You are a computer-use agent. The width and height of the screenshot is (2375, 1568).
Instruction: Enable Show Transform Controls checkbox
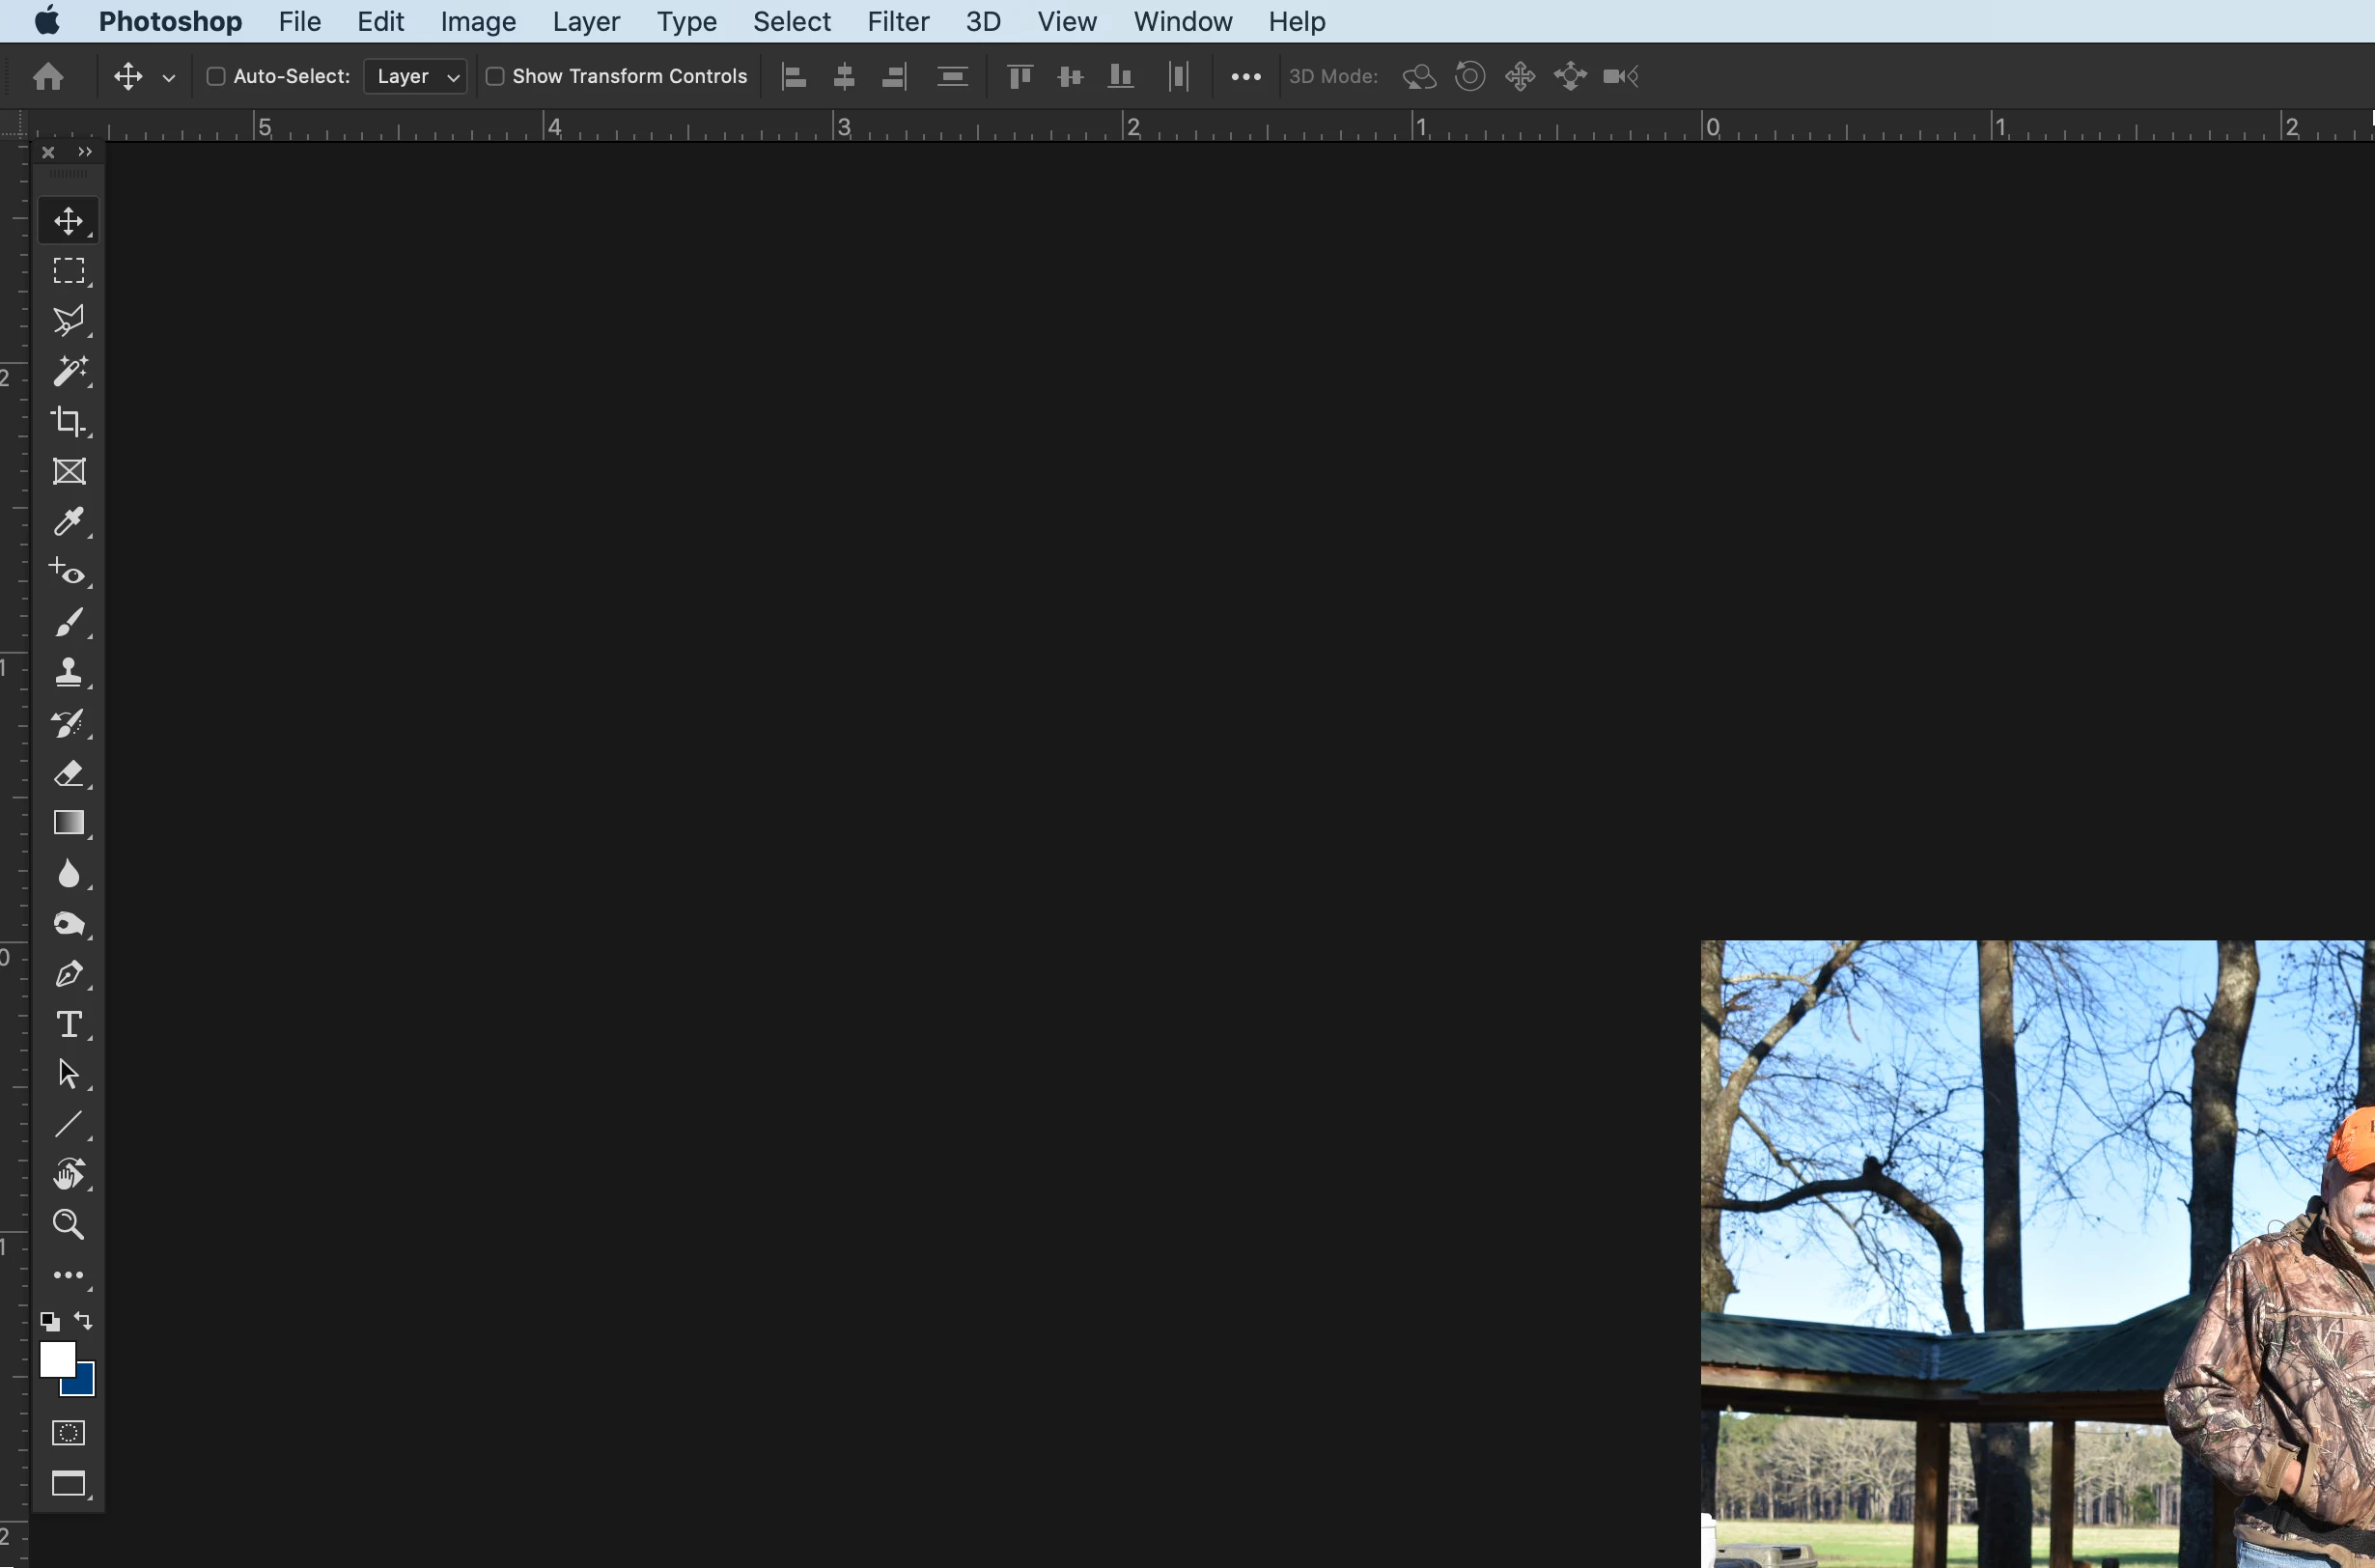point(494,76)
